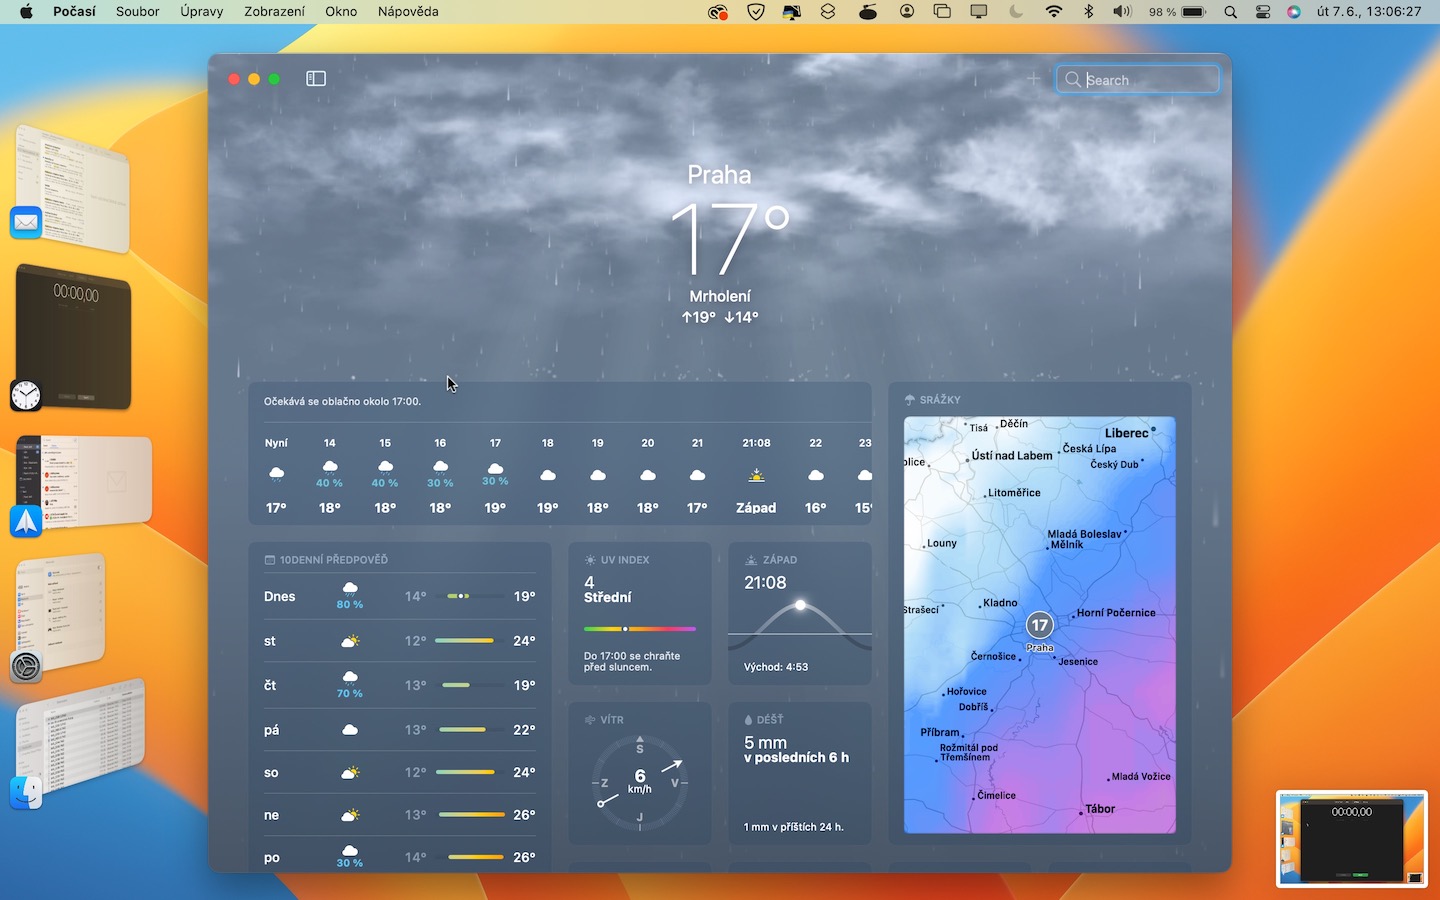Click the UV index color scale bar
Viewport: 1440px width, 900px height.
(640, 629)
